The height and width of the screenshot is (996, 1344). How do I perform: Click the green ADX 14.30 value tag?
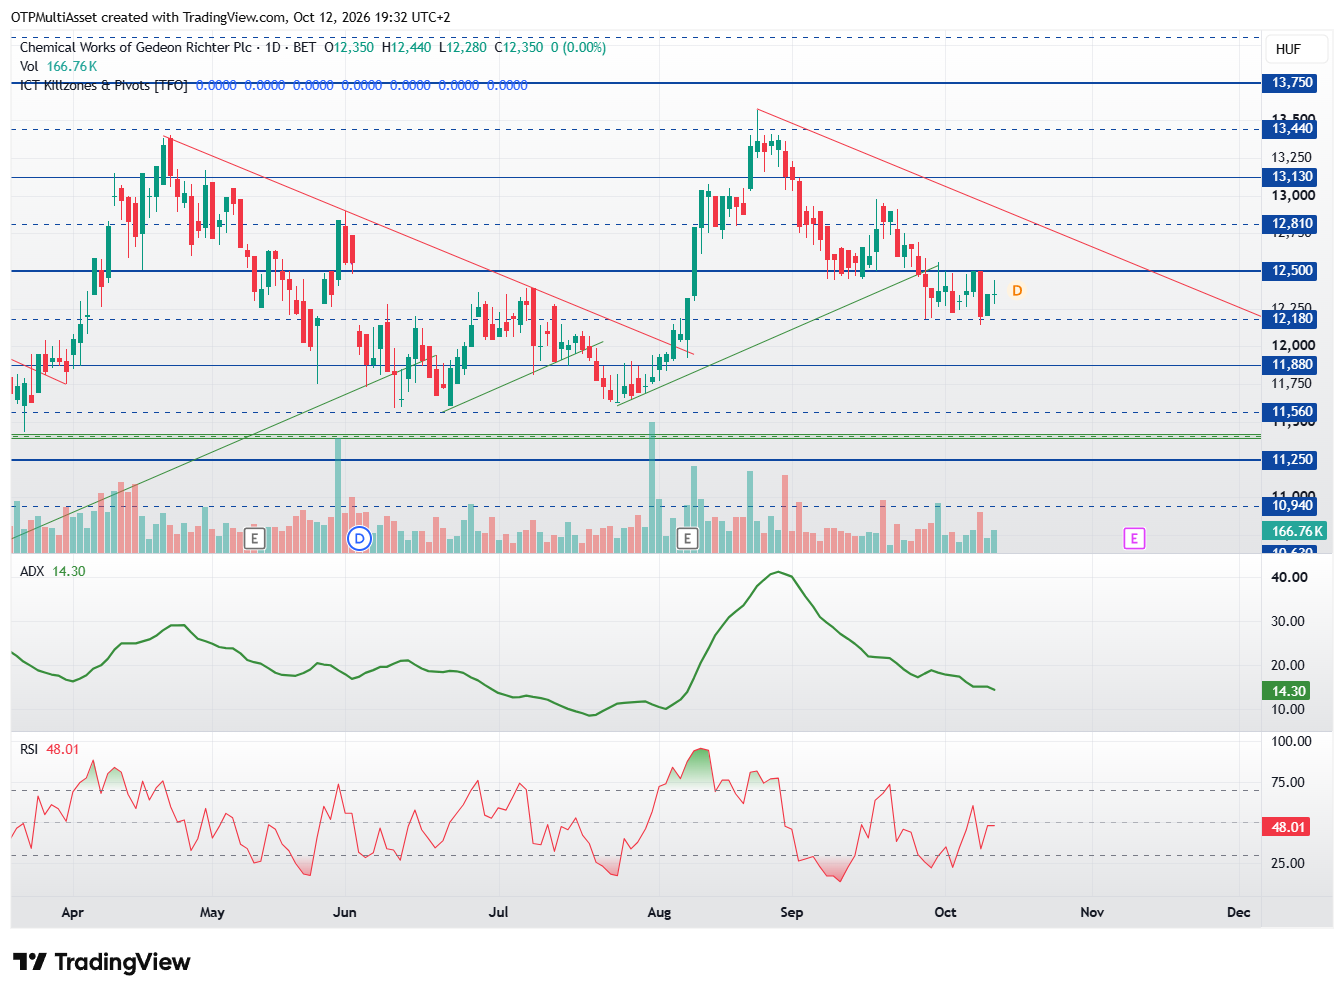(1289, 691)
